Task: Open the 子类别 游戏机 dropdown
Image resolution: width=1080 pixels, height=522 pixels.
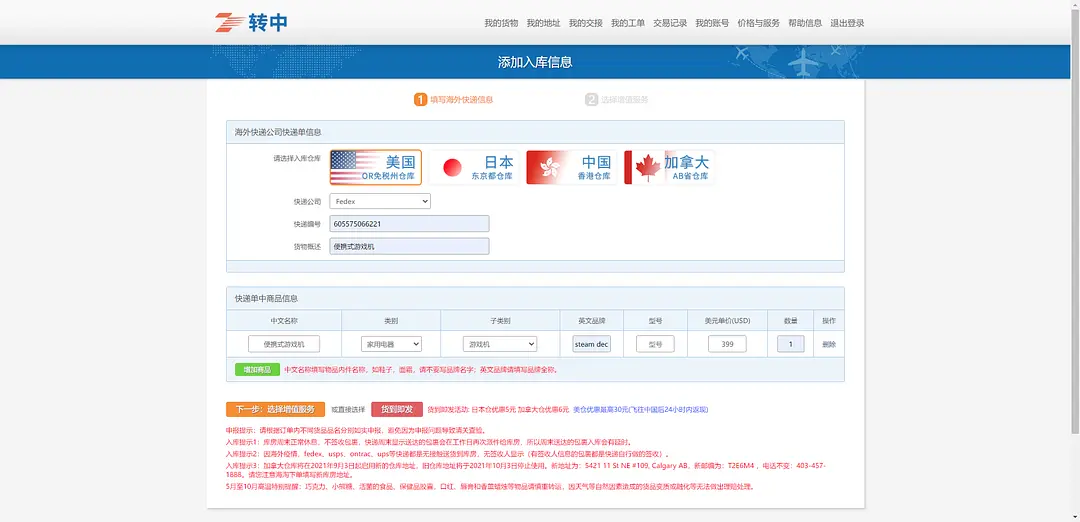Action: pos(499,344)
